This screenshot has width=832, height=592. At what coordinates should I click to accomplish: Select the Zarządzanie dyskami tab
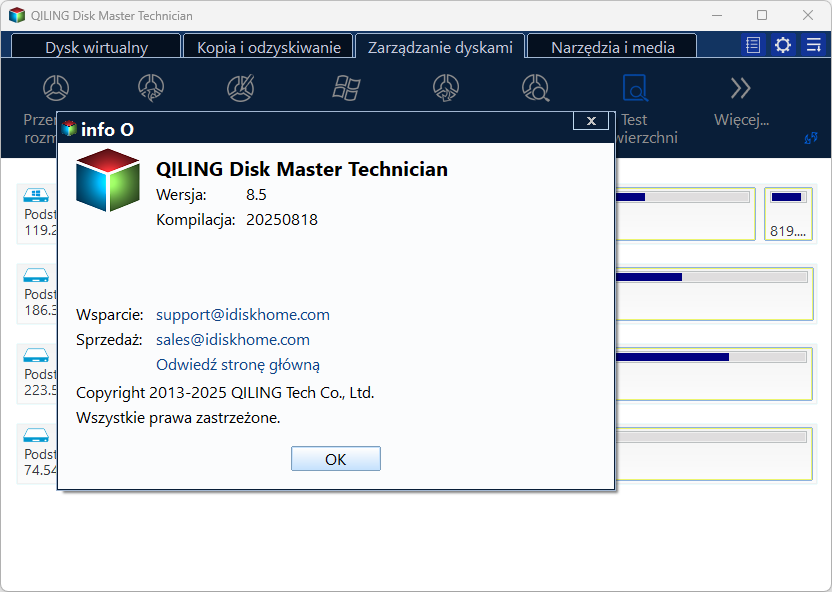440,47
